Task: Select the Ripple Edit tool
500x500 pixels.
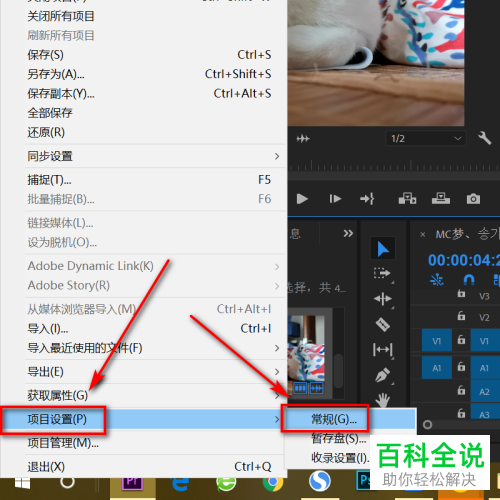Action: 383,299
